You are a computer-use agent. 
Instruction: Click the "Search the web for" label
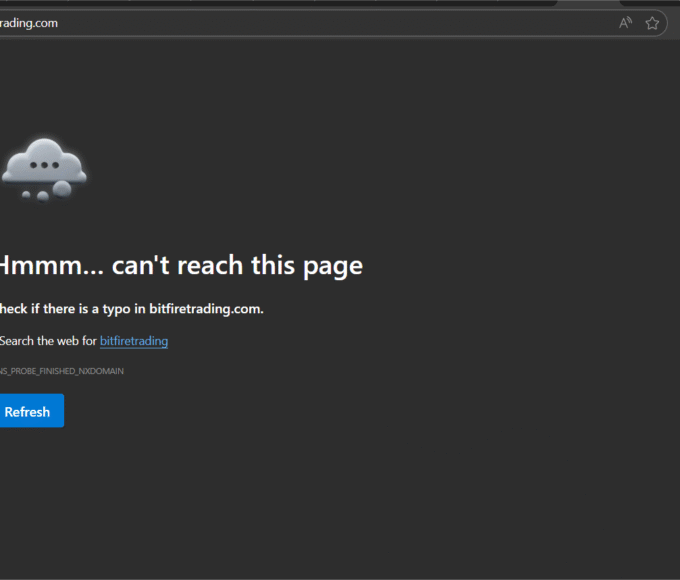coord(48,341)
